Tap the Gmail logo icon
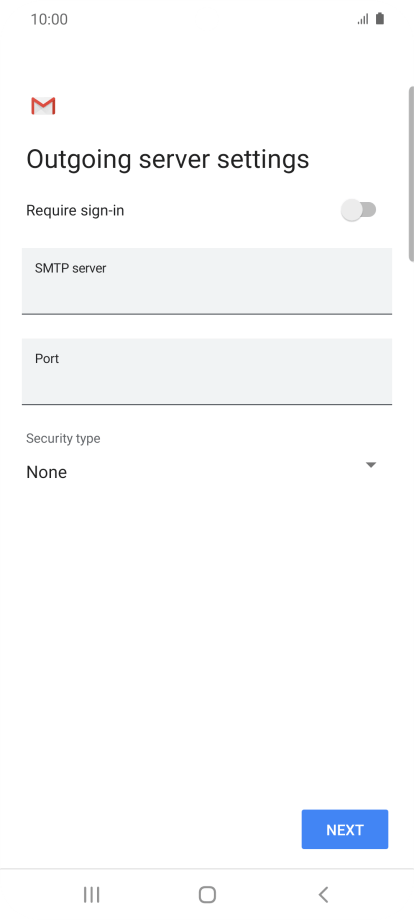Screen dimensions: 414x920 pos(43,106)
